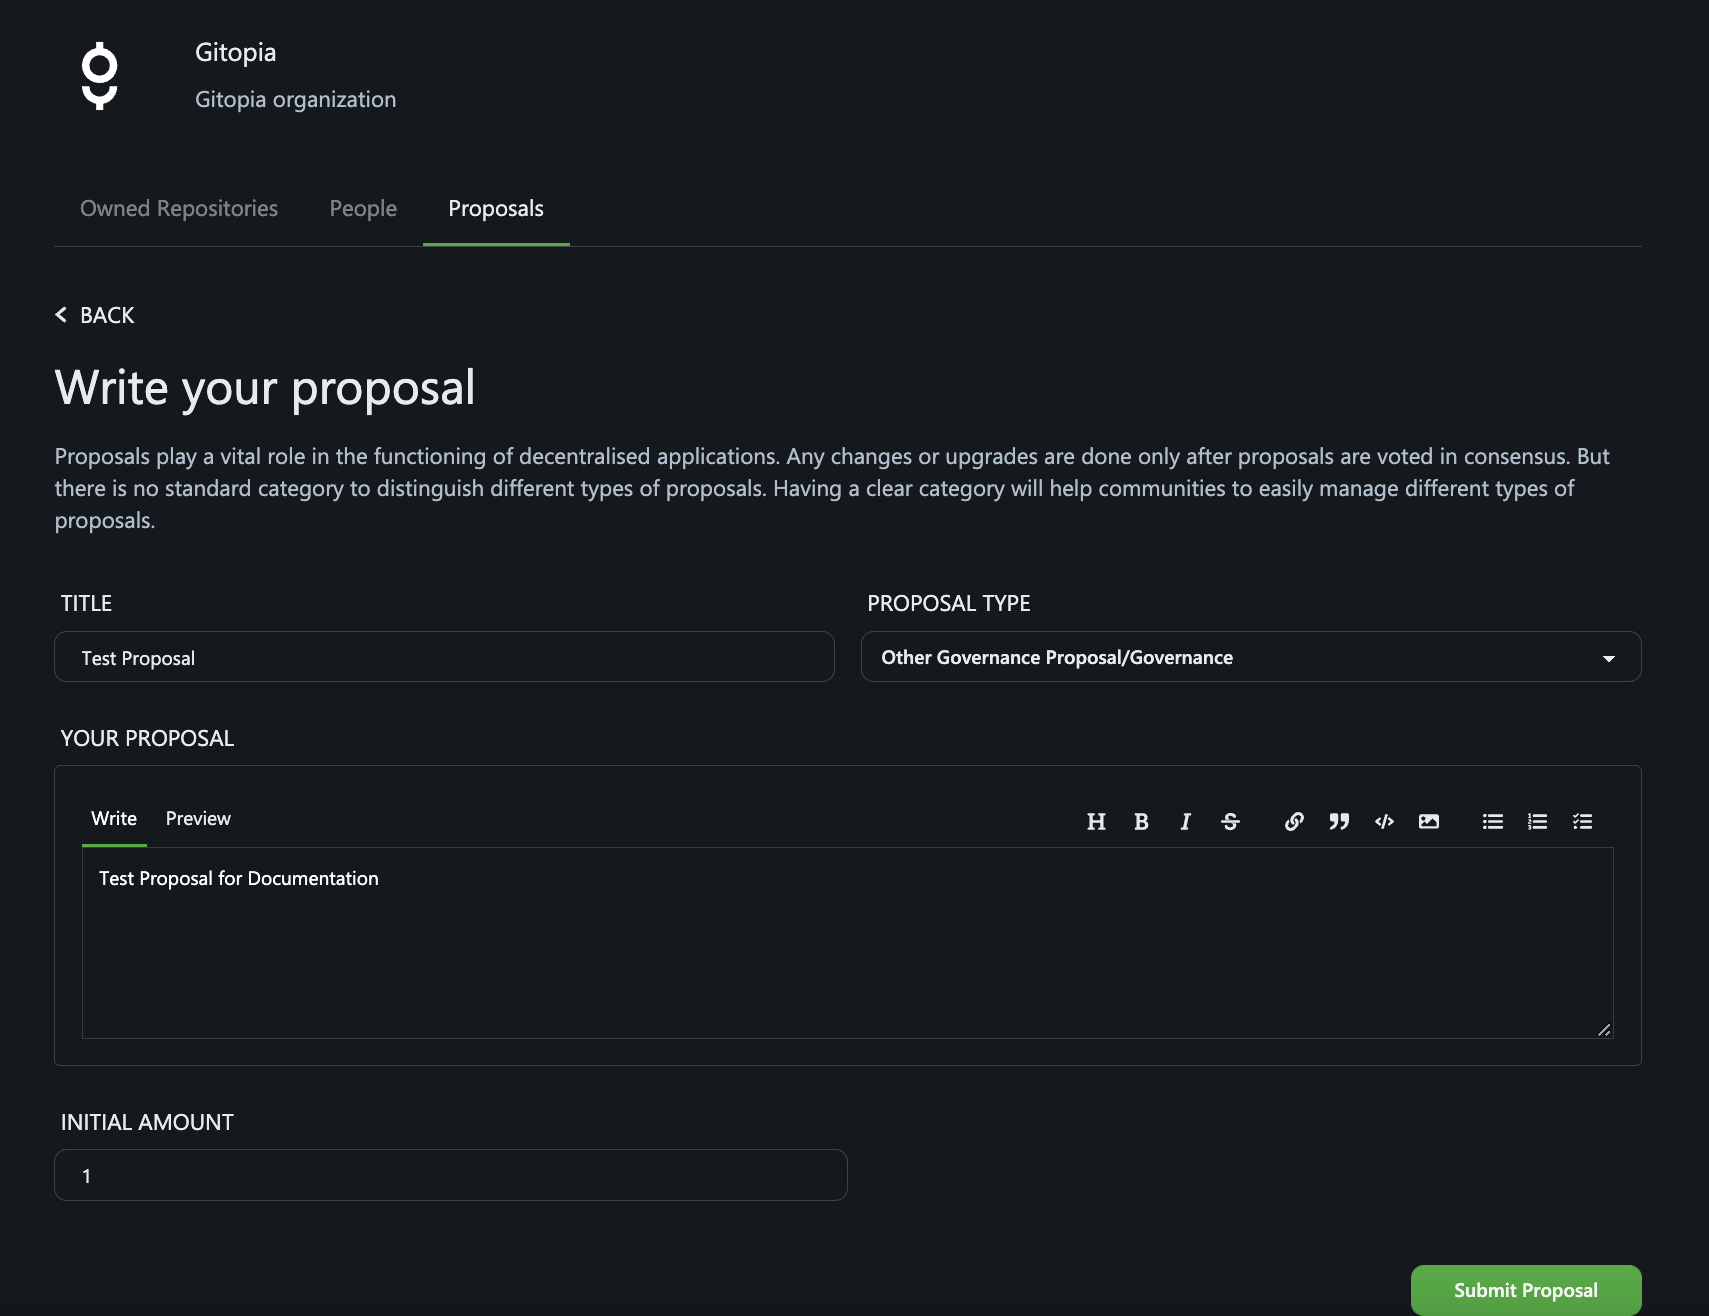Screen dimensions: 1709x1316
Task: Focus the Title input field
Action: [444, 657]
